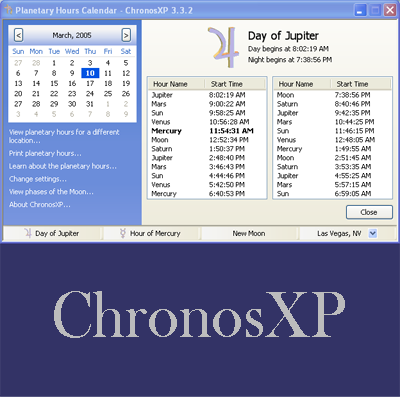Select Moon row at 12:52:34 PM
This screenshot has height=400, width=400.
(x=207, y=140)
